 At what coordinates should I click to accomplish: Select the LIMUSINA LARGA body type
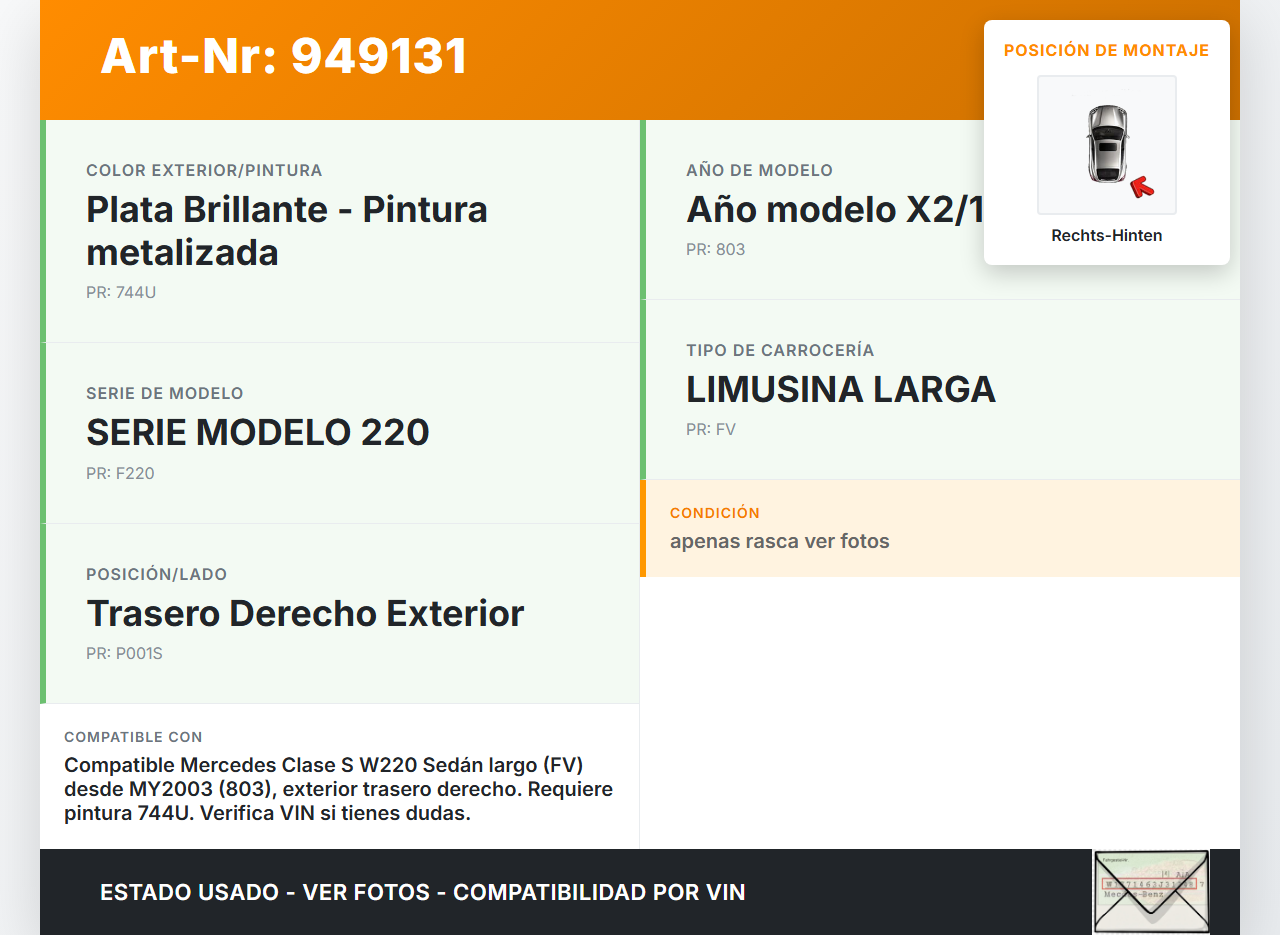click(x=840, y=389)
